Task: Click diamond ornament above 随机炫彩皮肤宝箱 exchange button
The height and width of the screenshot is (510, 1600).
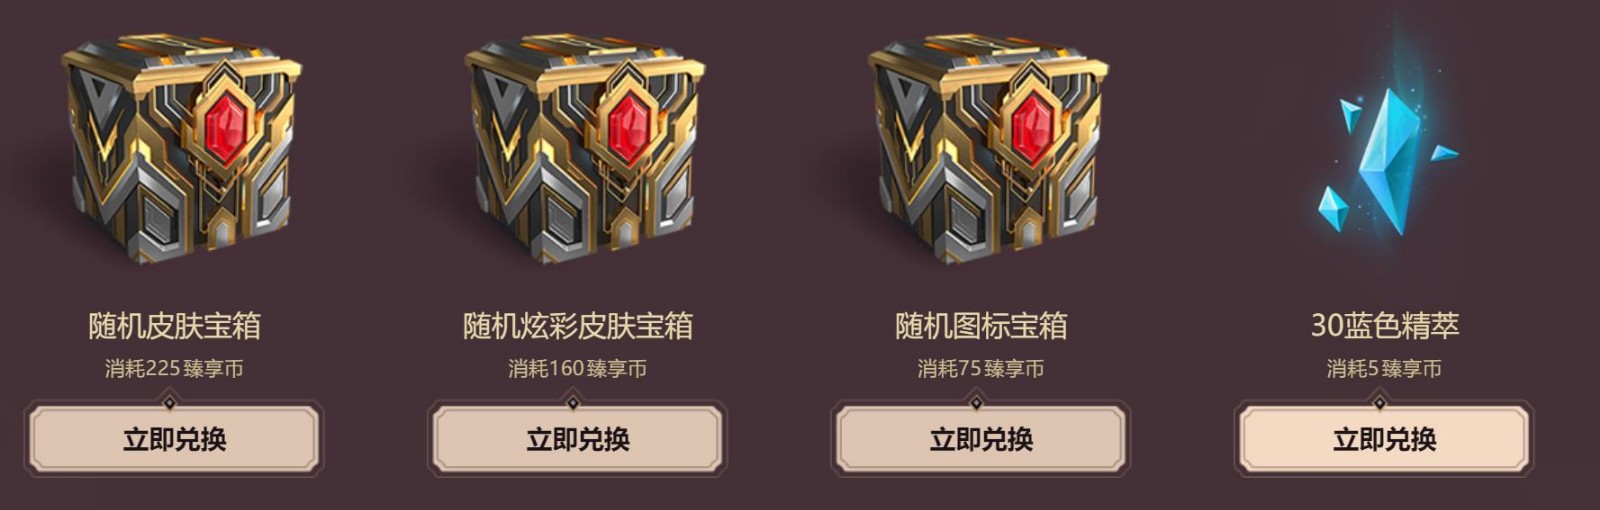Action: (573, 403)
